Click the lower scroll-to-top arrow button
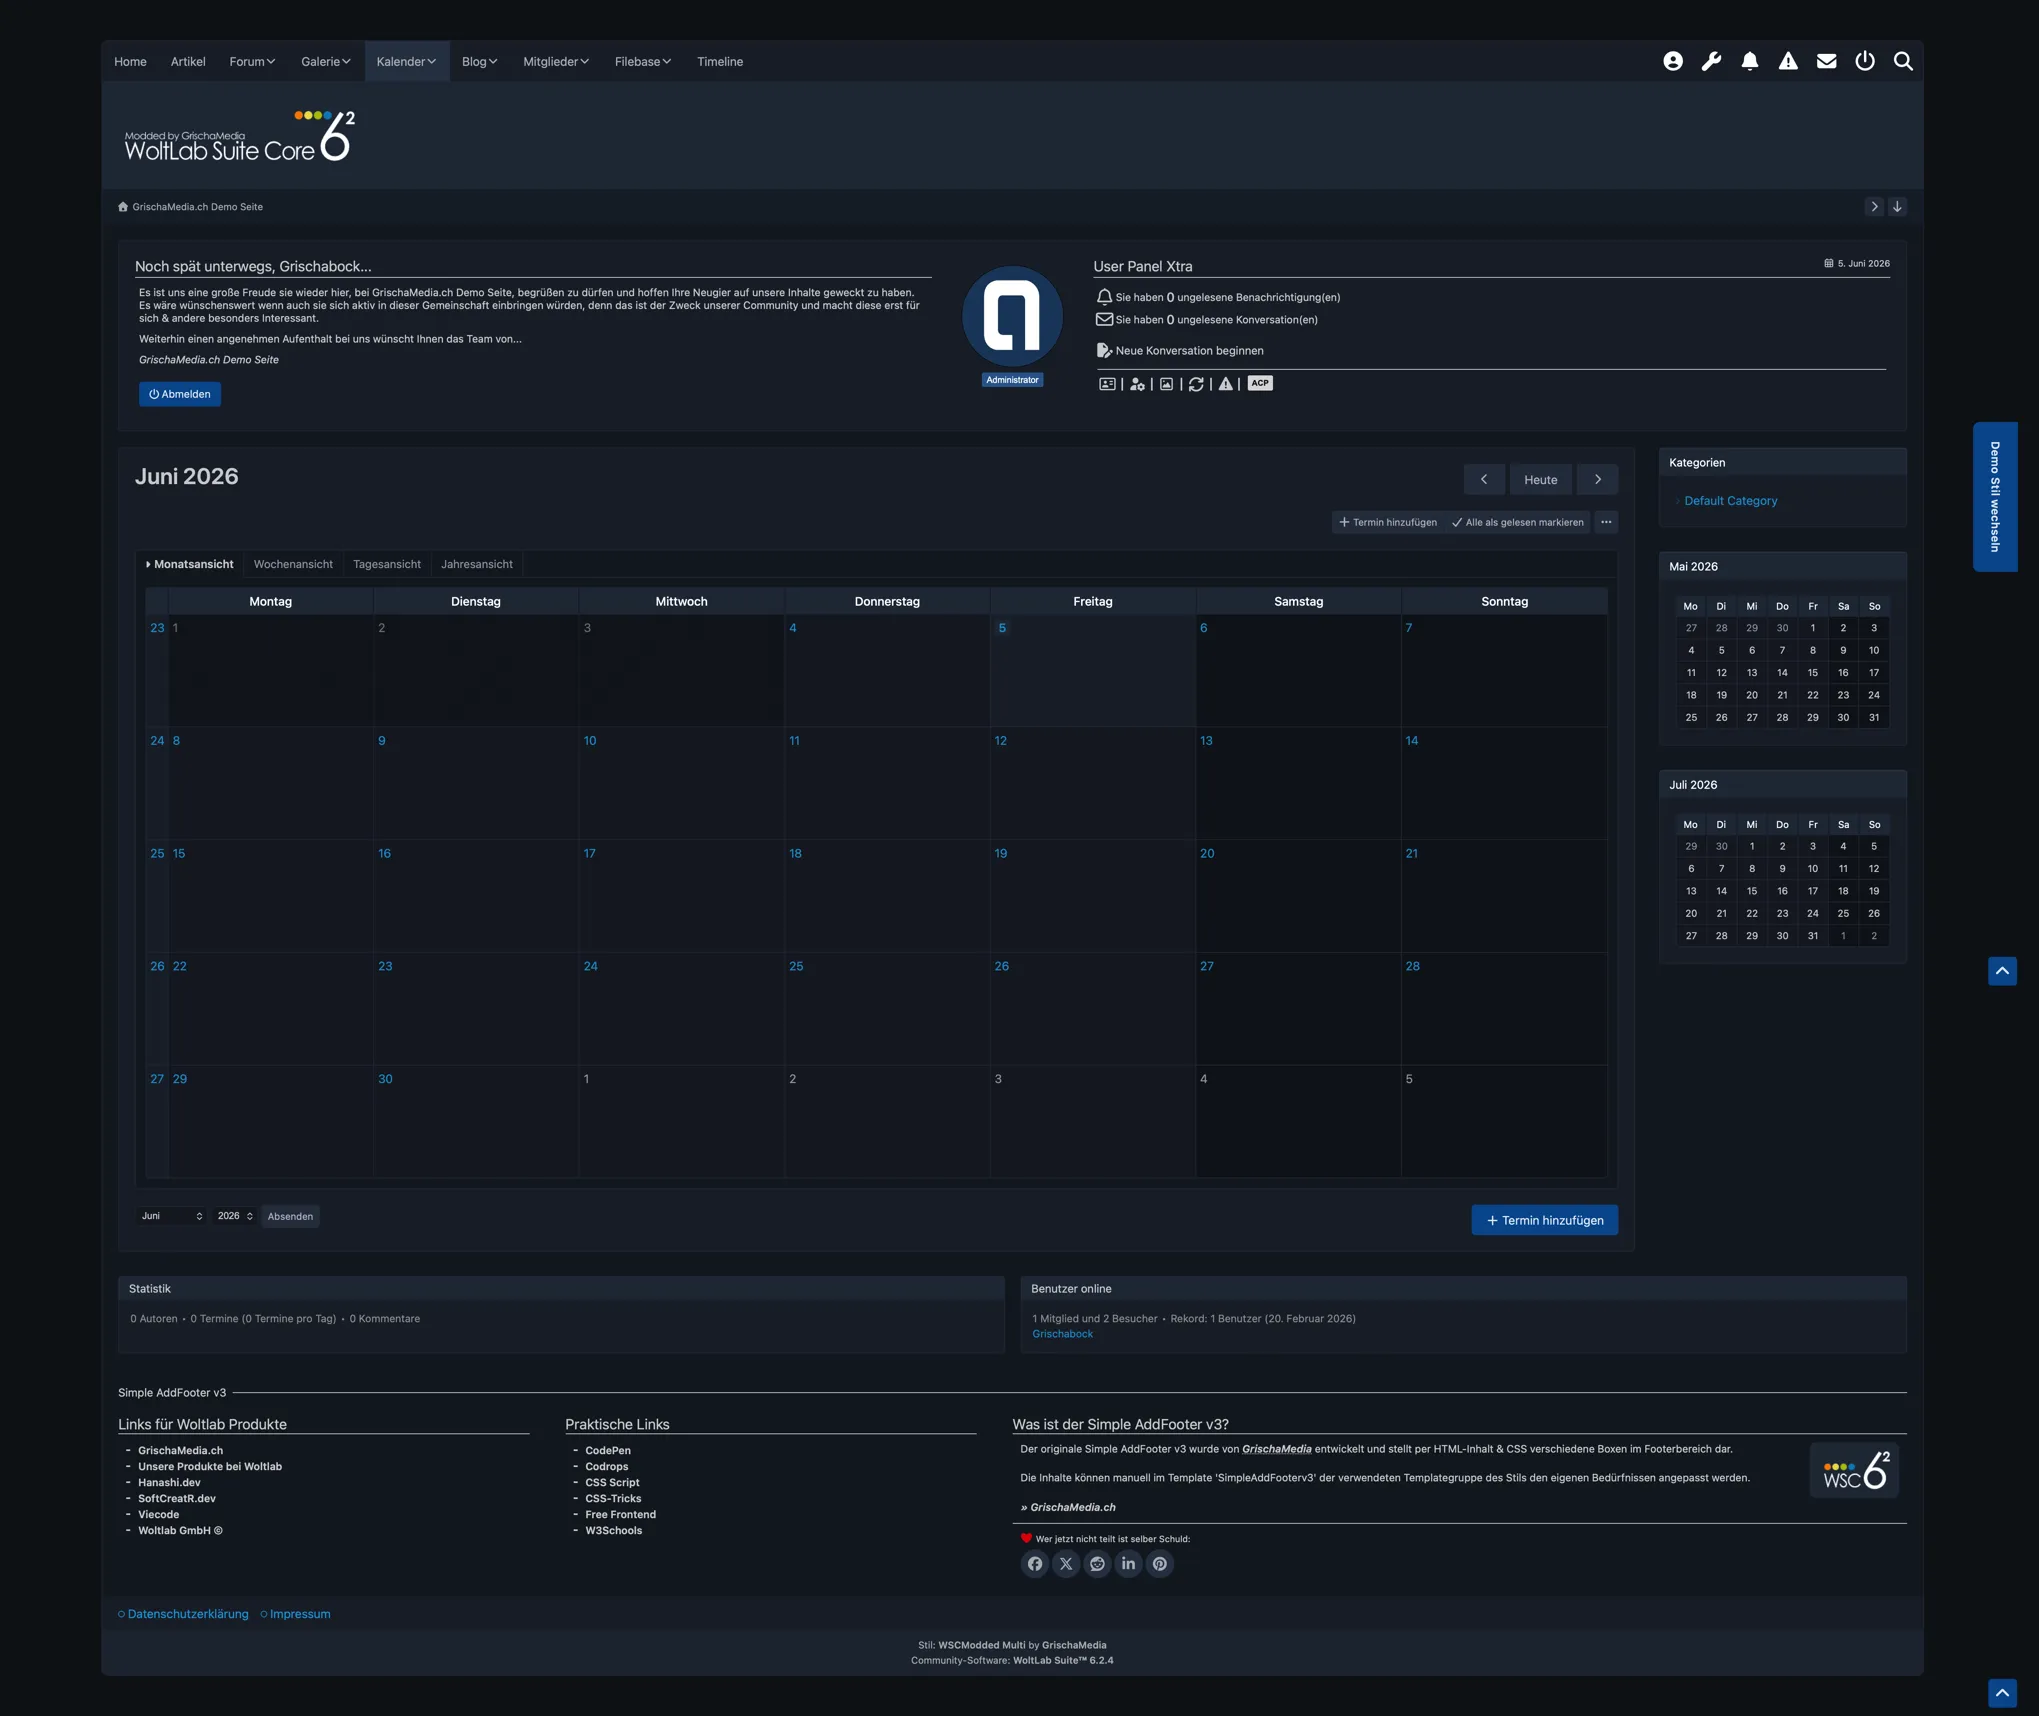Image resolution: width=2039 pixels, height=1716 pixels. coord(2002,1693)
